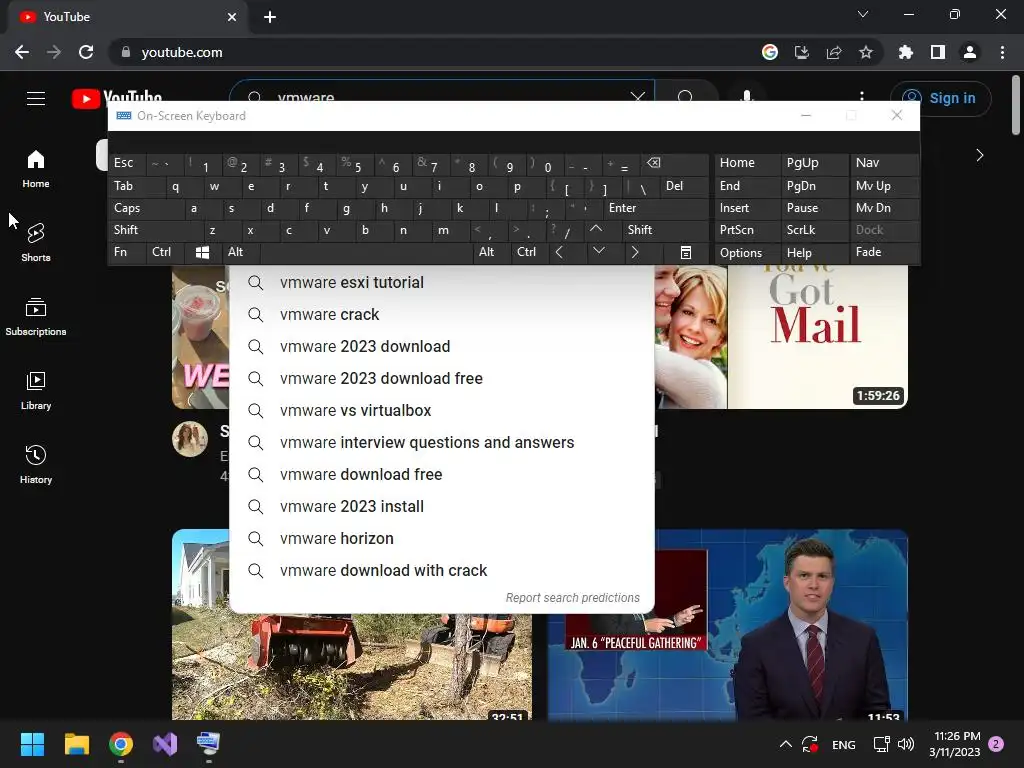
Task: Click the Sign in button
Action: click(940, 98)
